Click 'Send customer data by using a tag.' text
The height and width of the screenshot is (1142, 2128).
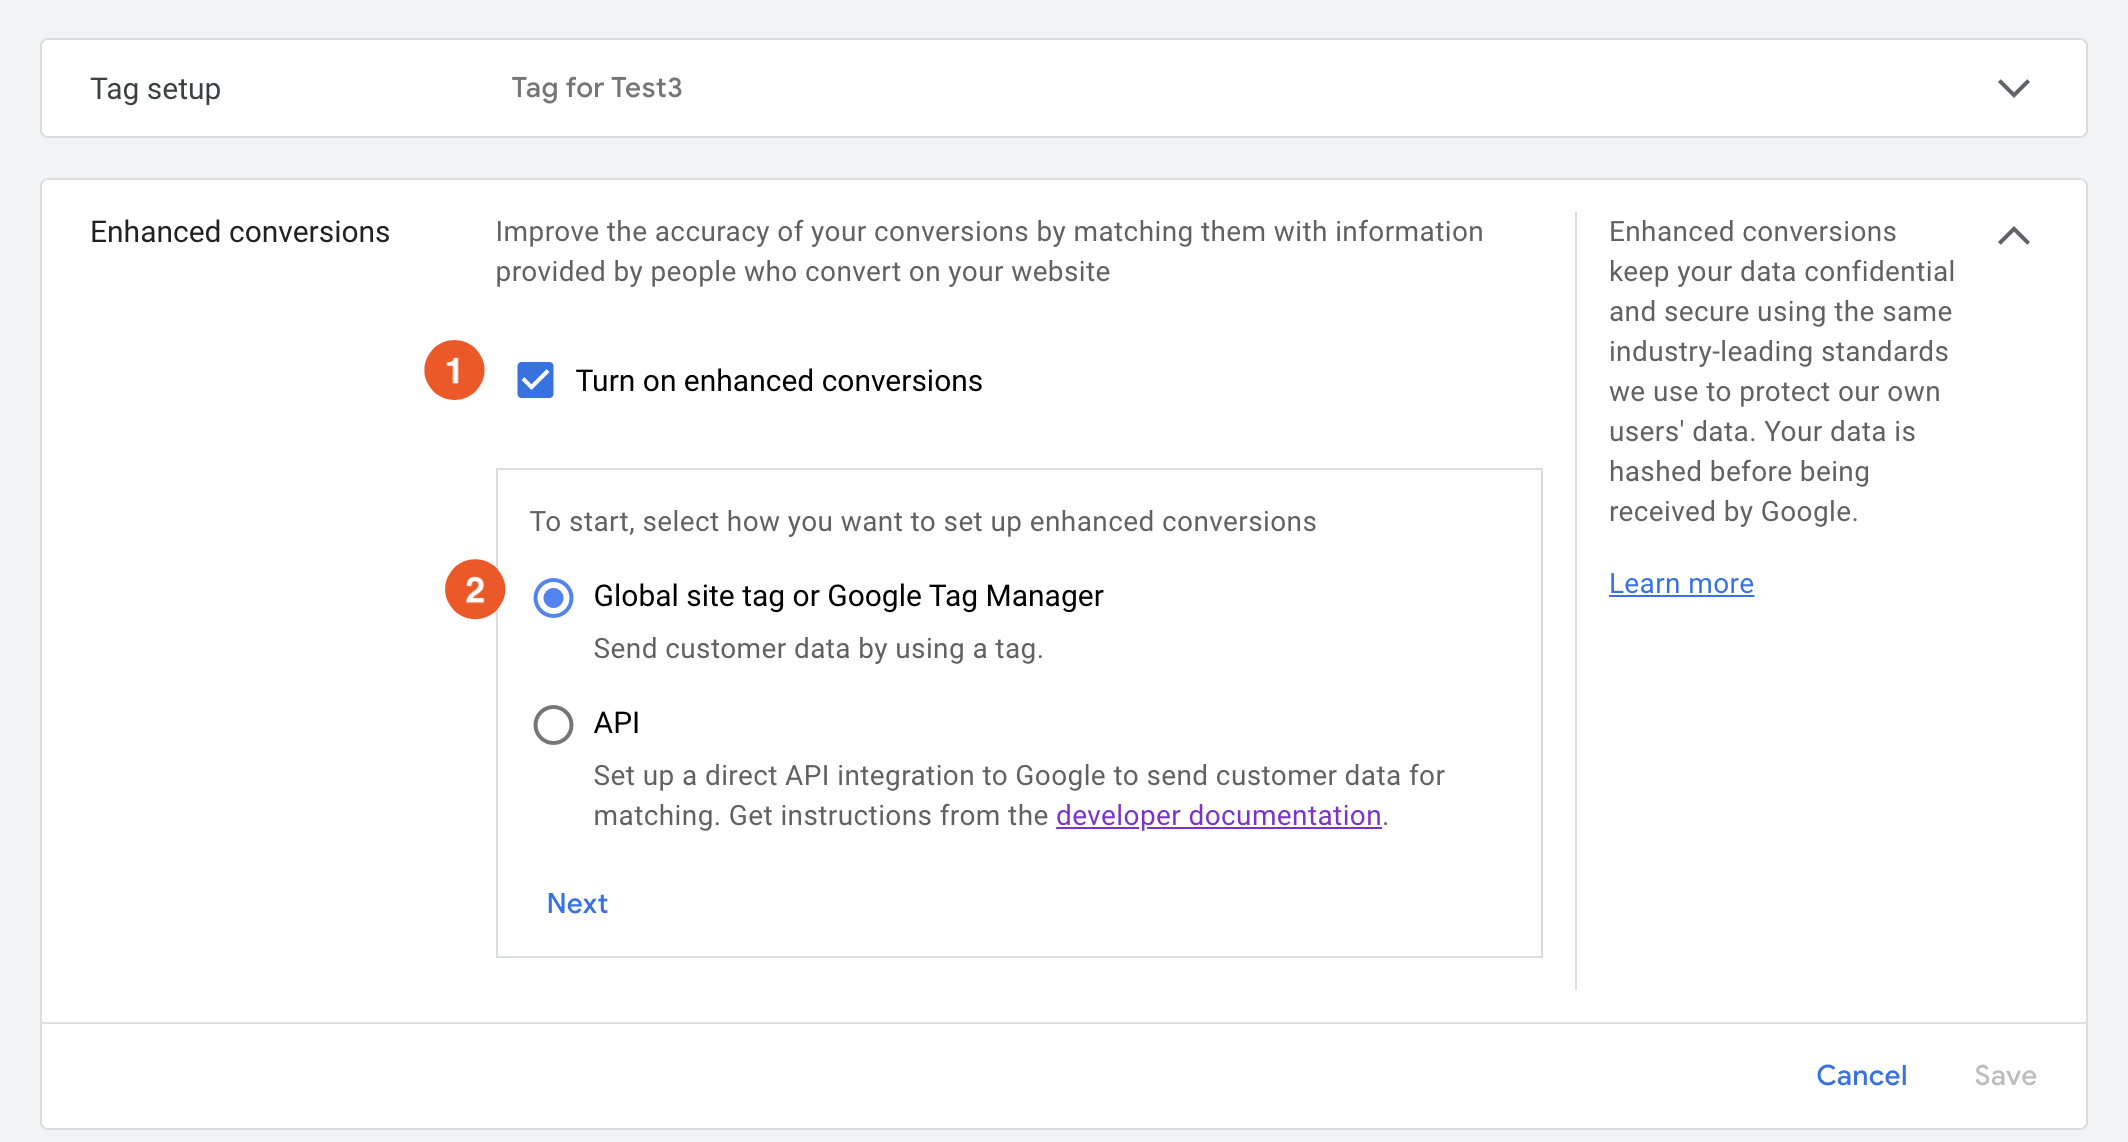[818, 649]
